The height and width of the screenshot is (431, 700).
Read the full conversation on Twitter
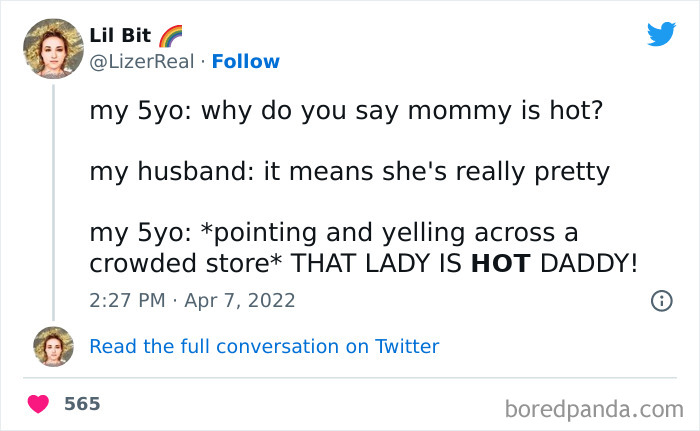tap(264, 346)
